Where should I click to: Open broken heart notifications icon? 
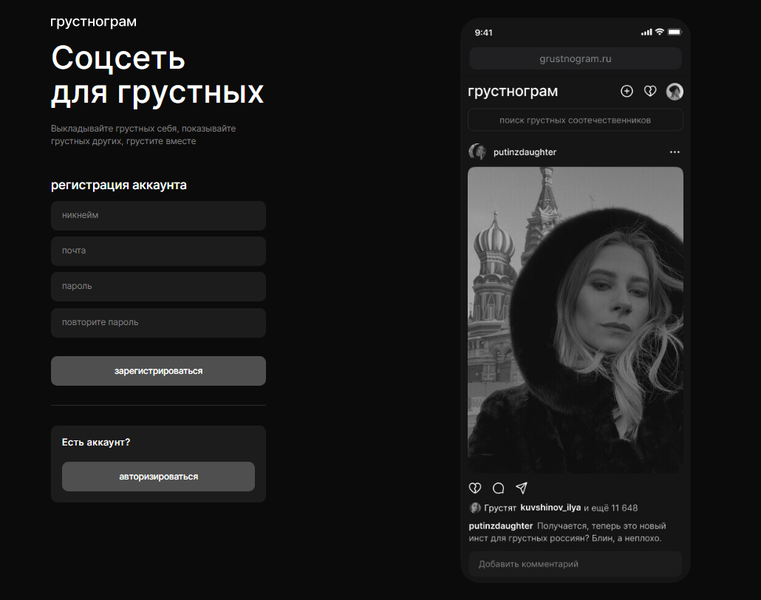coord(650,91)
